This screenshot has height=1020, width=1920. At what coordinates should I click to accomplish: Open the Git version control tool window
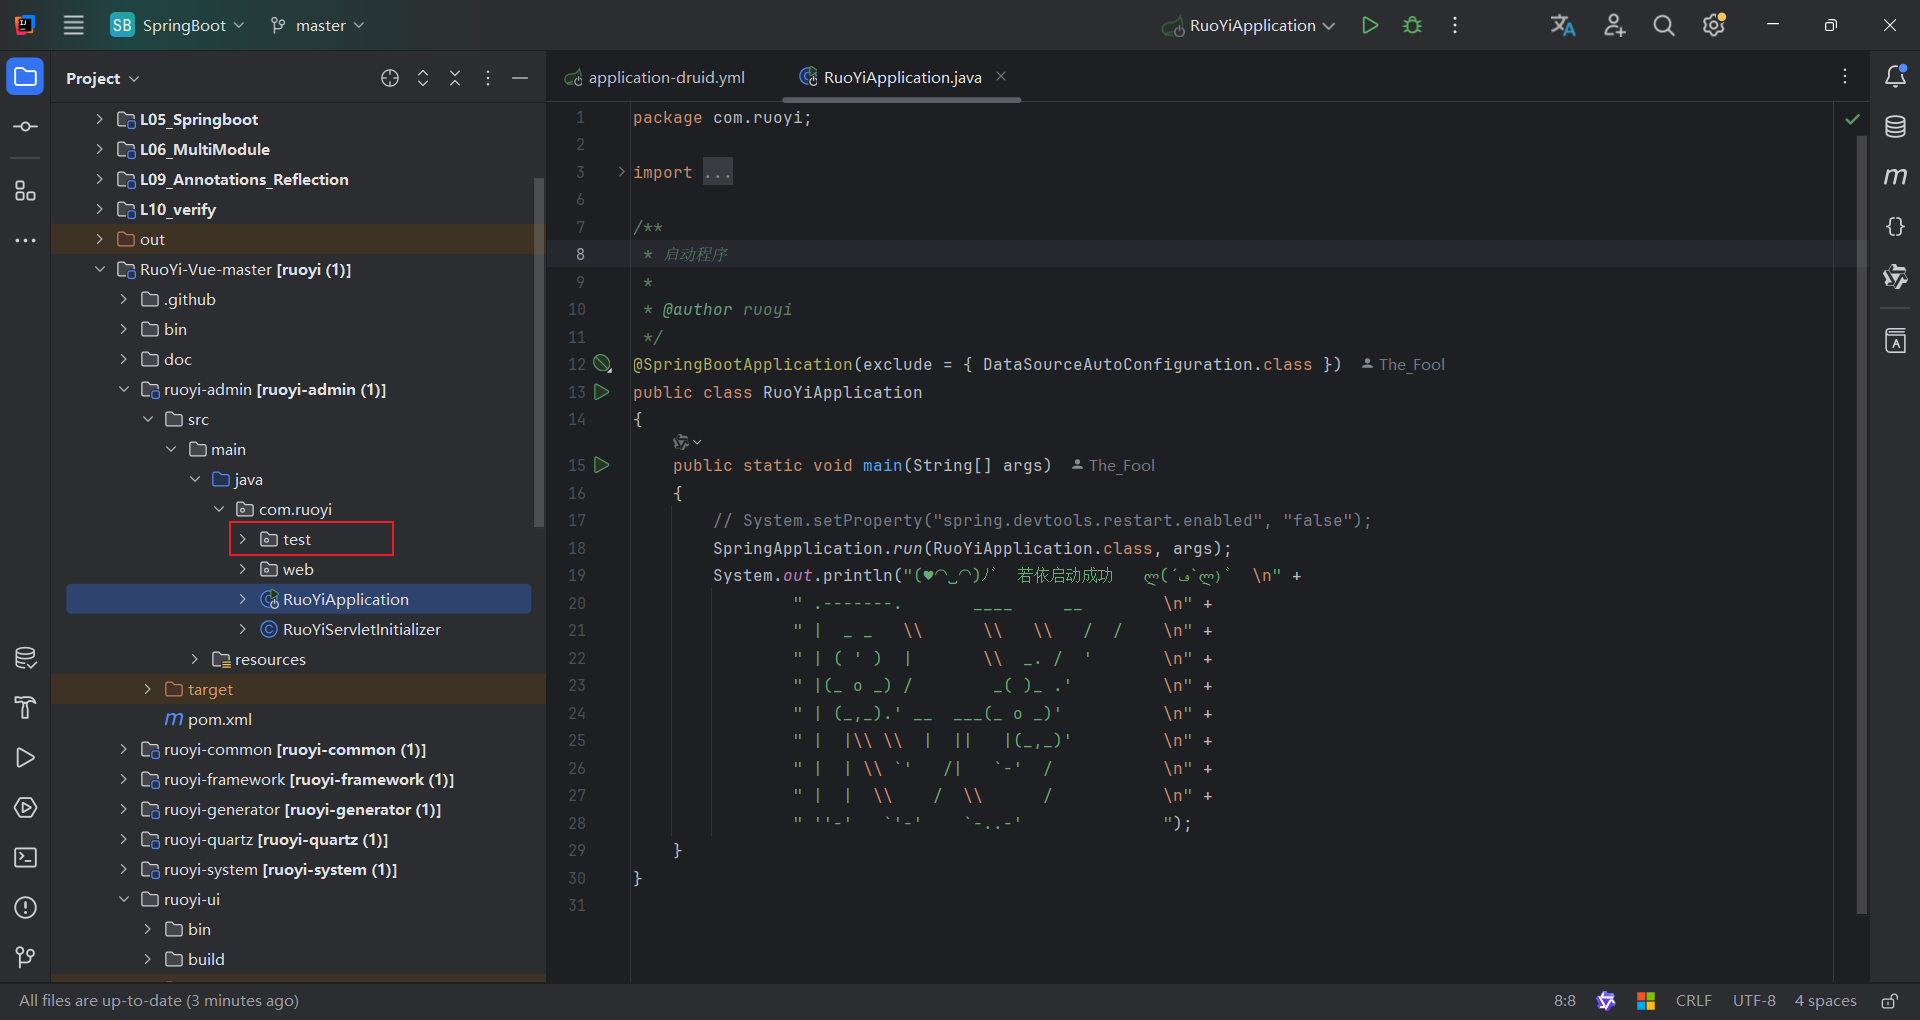(x=25, y=958)
